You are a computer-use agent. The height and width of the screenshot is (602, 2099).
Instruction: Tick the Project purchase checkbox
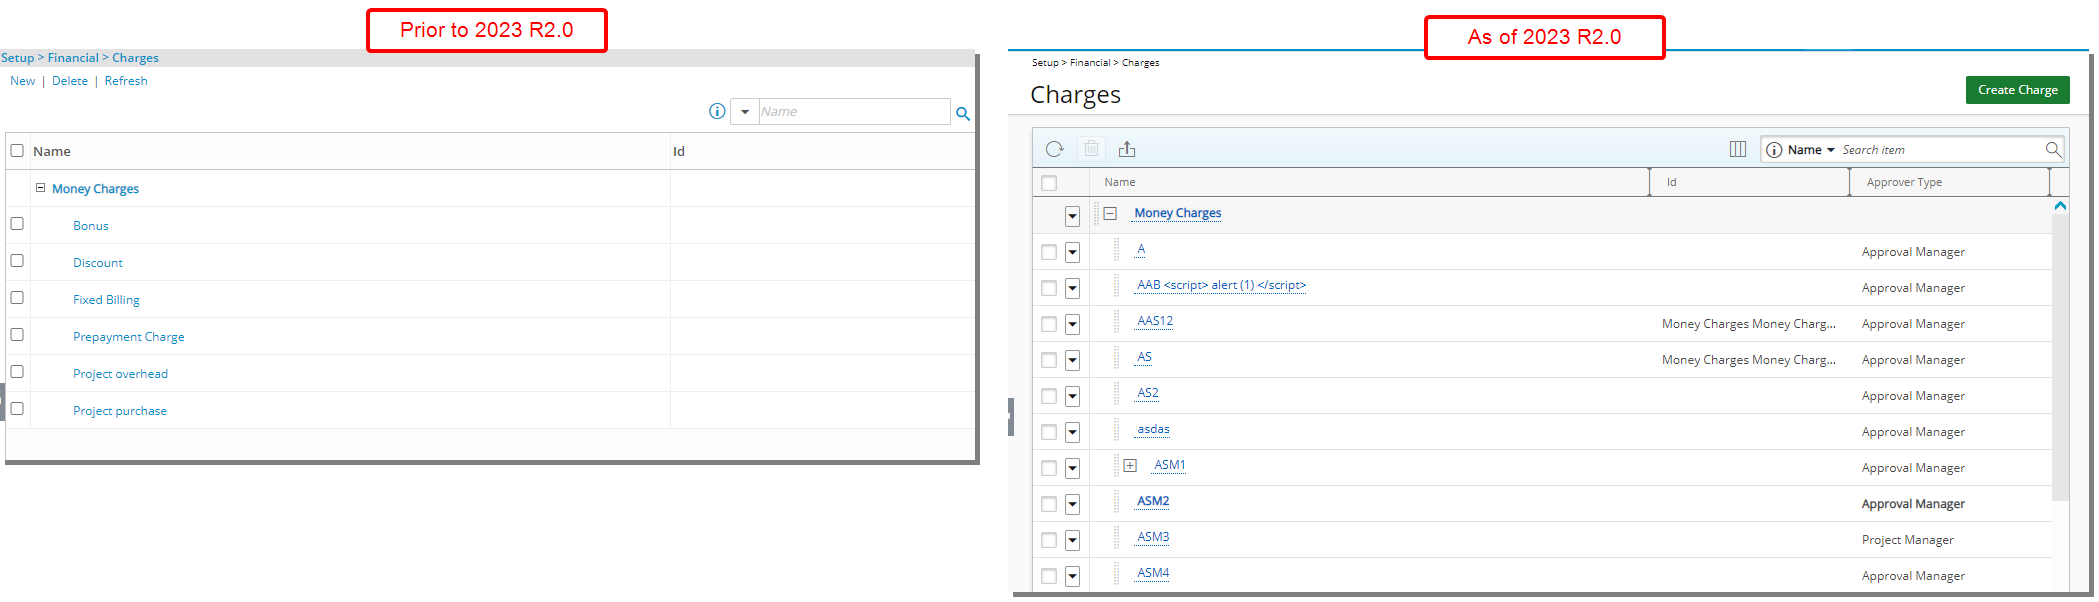point(17,409)
